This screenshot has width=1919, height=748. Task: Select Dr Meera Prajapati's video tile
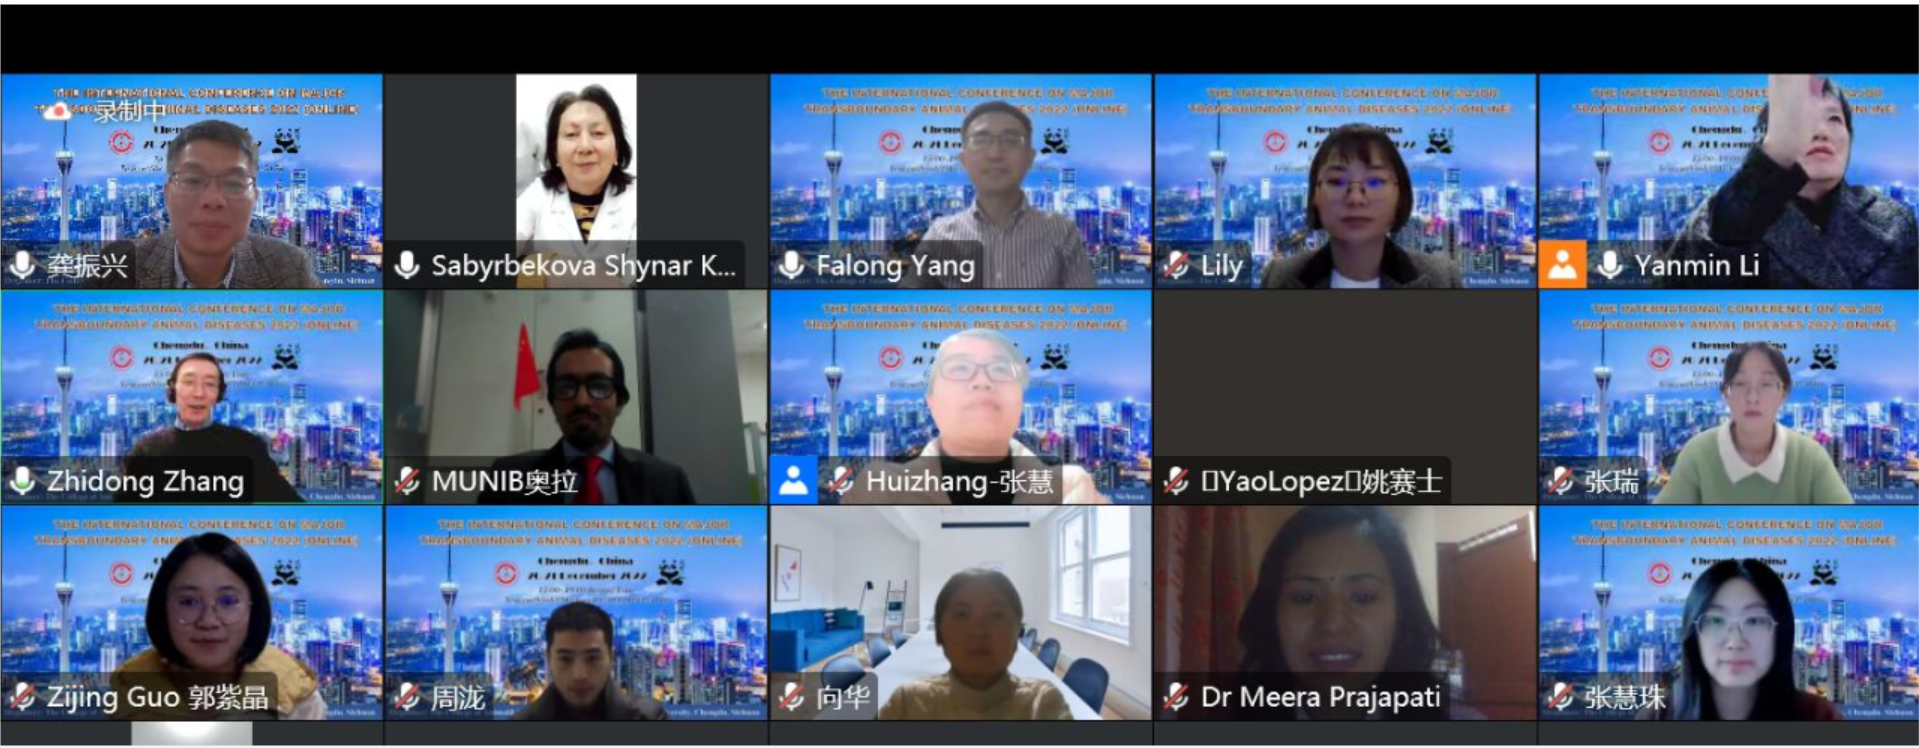(1345, 613)
